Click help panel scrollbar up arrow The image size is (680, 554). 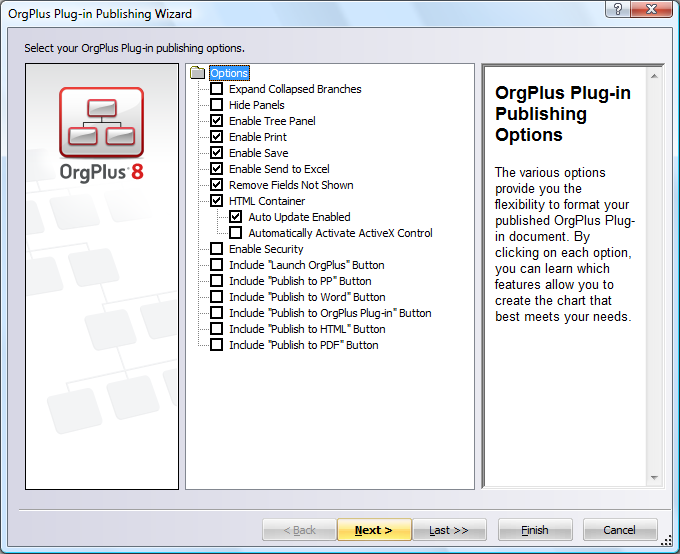[654, 76]
